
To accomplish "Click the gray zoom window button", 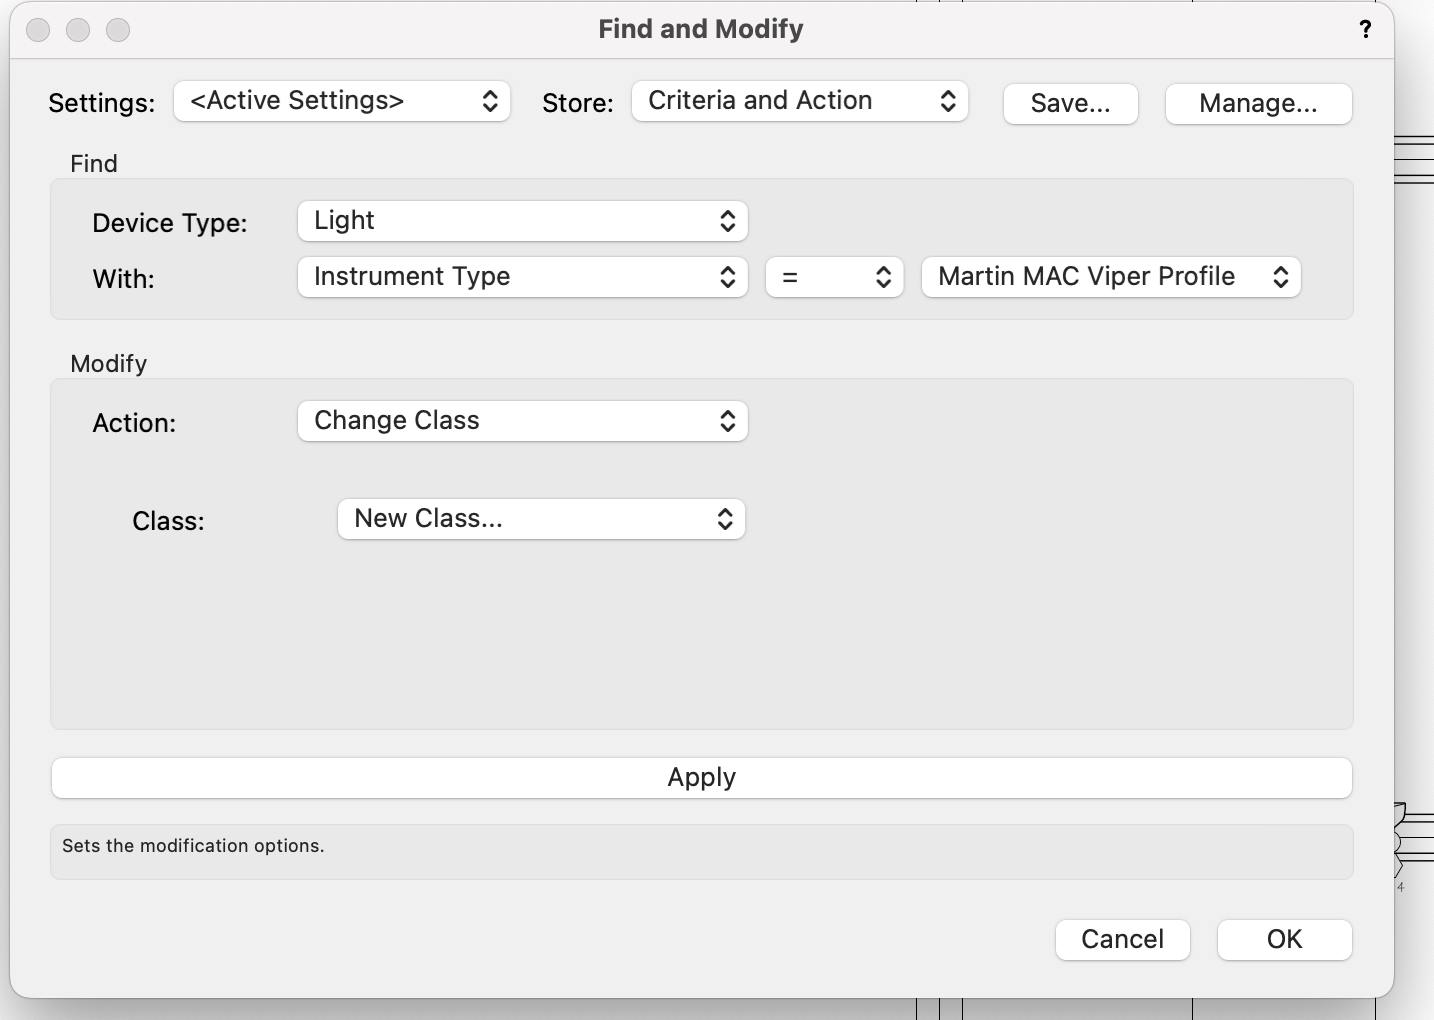I will coord(118,30).
